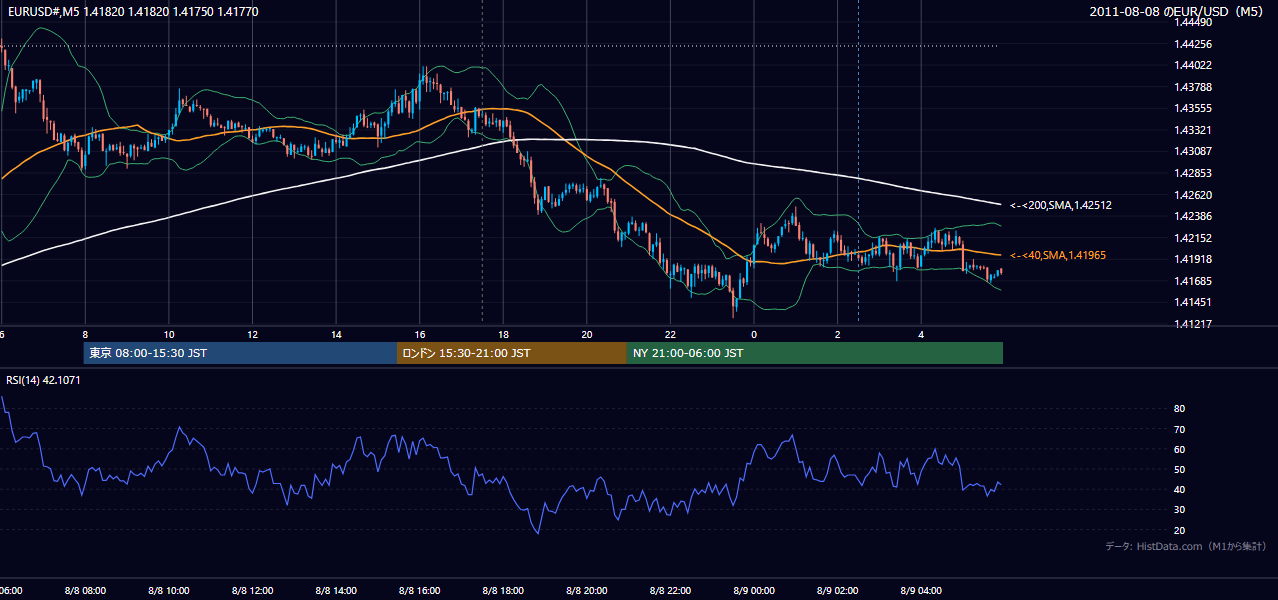Click price axis value 1.44022
1278x600 pixels.
coord(1193,66)
